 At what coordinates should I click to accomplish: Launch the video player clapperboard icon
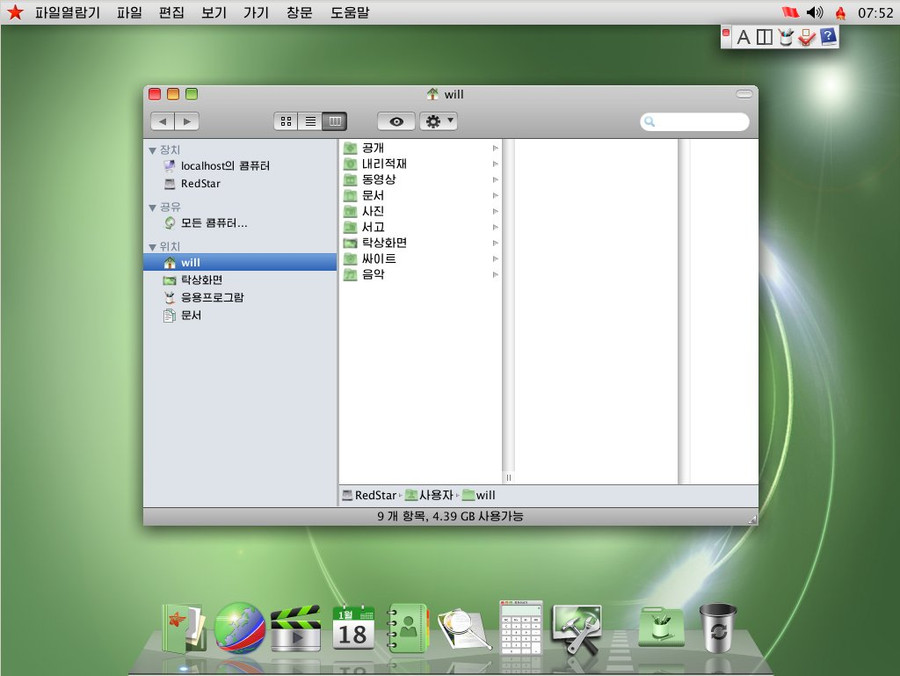tap(296, 629)
